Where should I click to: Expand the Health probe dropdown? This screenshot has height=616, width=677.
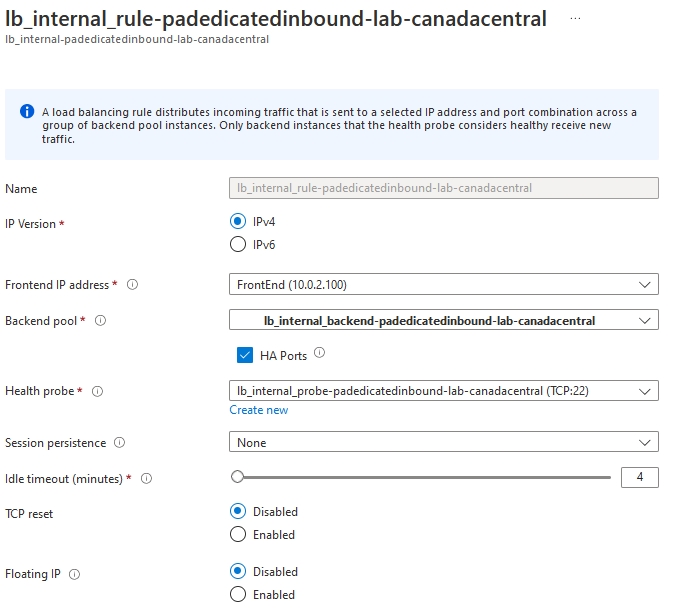(x=443, y=391)
